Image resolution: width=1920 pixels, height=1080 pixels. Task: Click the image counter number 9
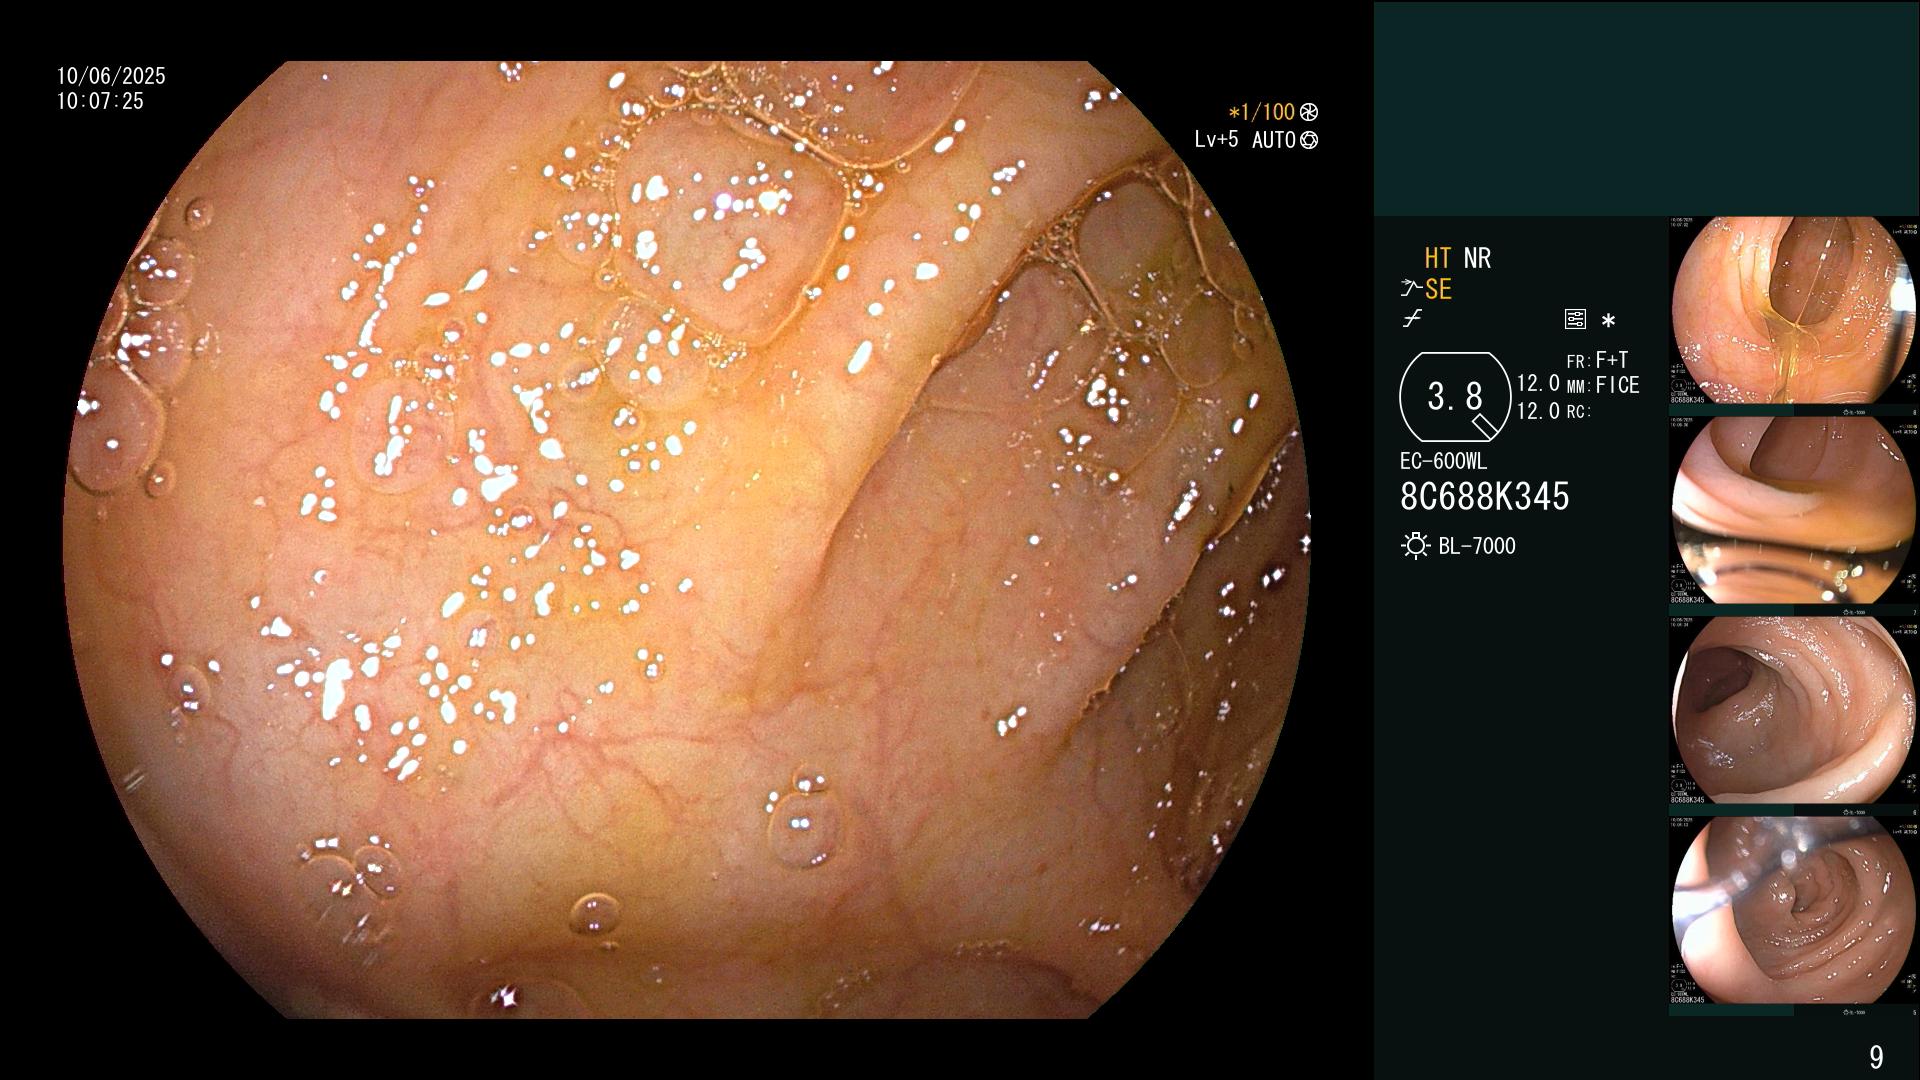(x=1876, y=1056)
